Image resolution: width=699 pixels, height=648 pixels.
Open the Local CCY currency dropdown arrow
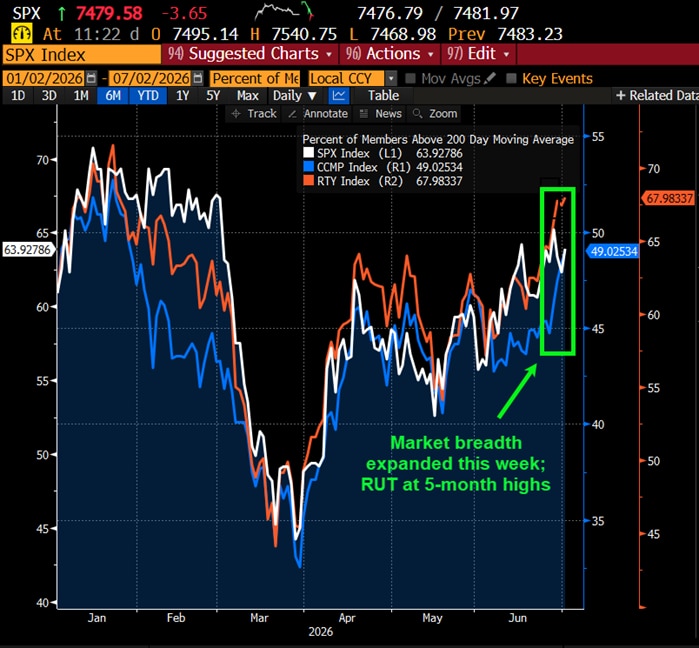pyautogui.click(x=391, y=78)
